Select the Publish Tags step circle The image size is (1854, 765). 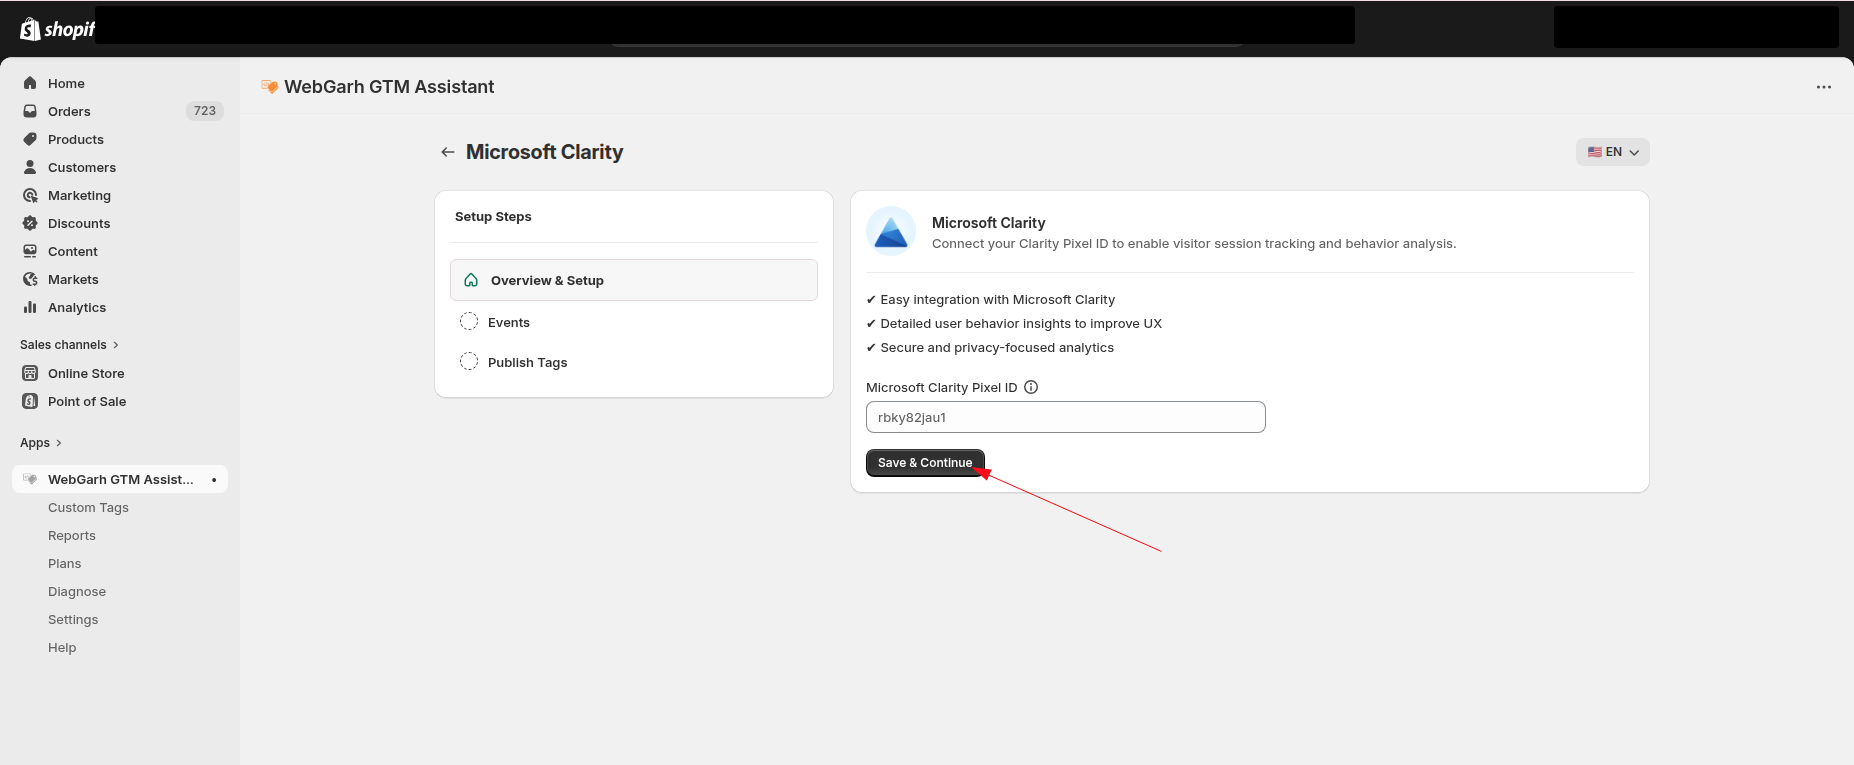[469, 361]
